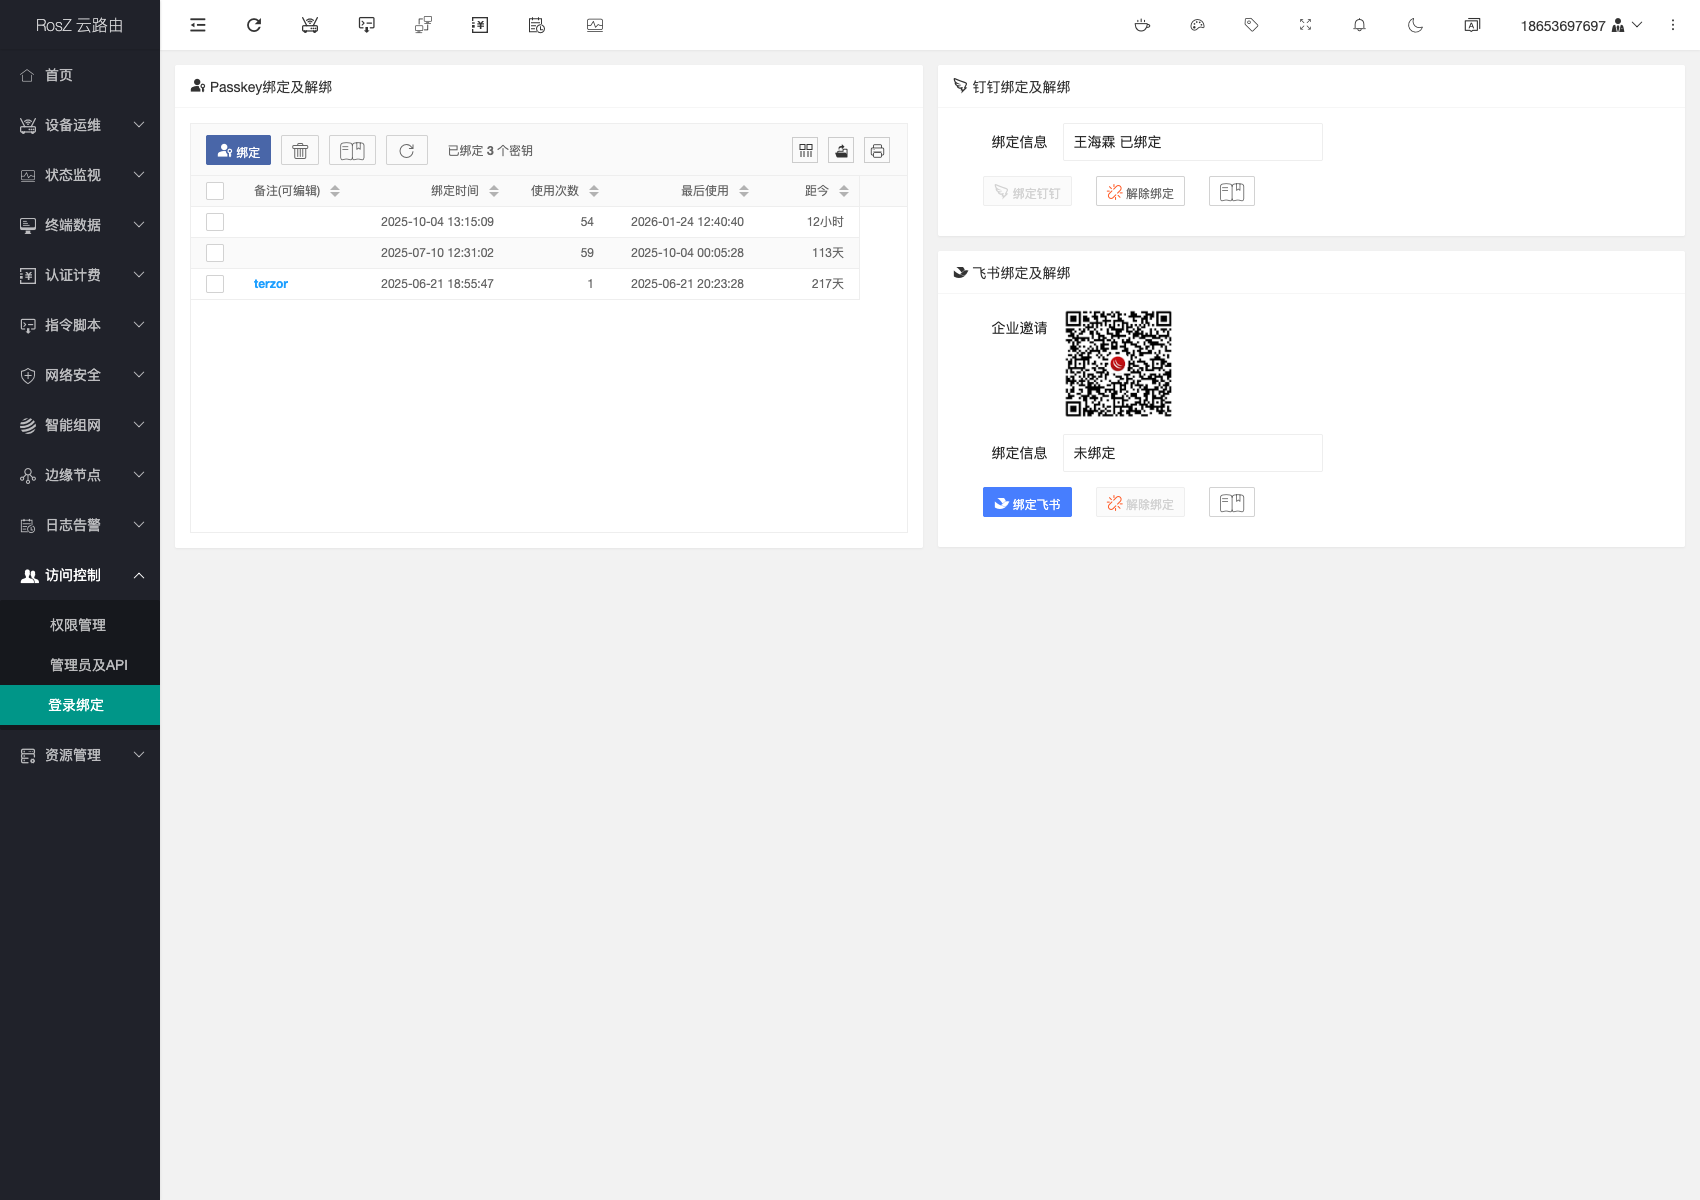Select checkbox for passkey bound 2025-10-04
This screenshot has width=1700, height=1200.
pyautogui.click(x=215, y=222)
